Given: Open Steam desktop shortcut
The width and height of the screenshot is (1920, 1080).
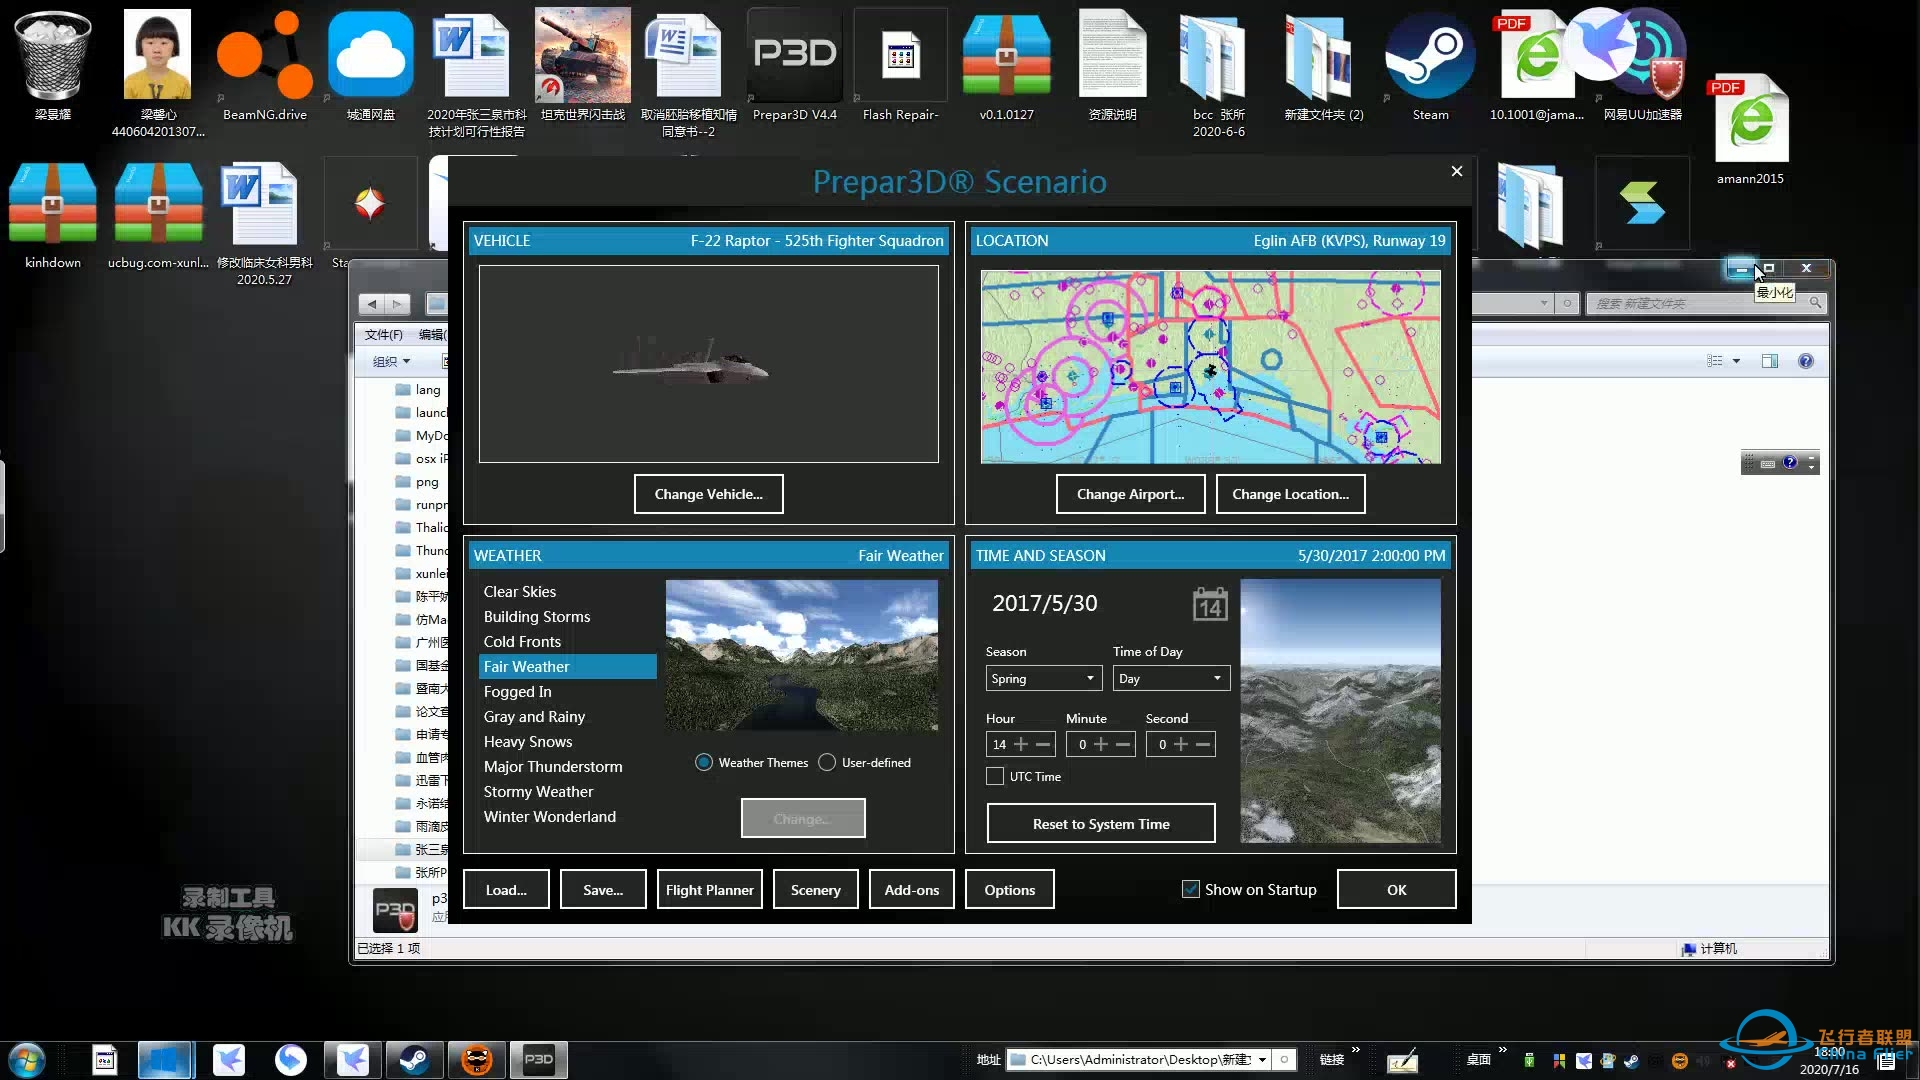Looking at the screenshot, I should 1430,65.
